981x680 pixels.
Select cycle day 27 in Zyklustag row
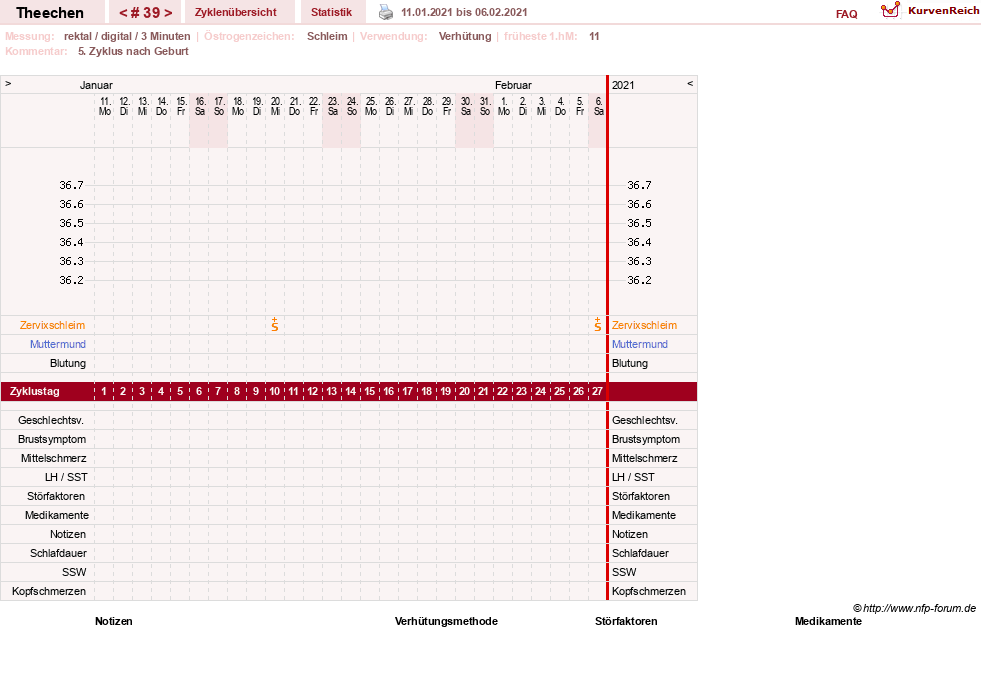tap(597, 392)
